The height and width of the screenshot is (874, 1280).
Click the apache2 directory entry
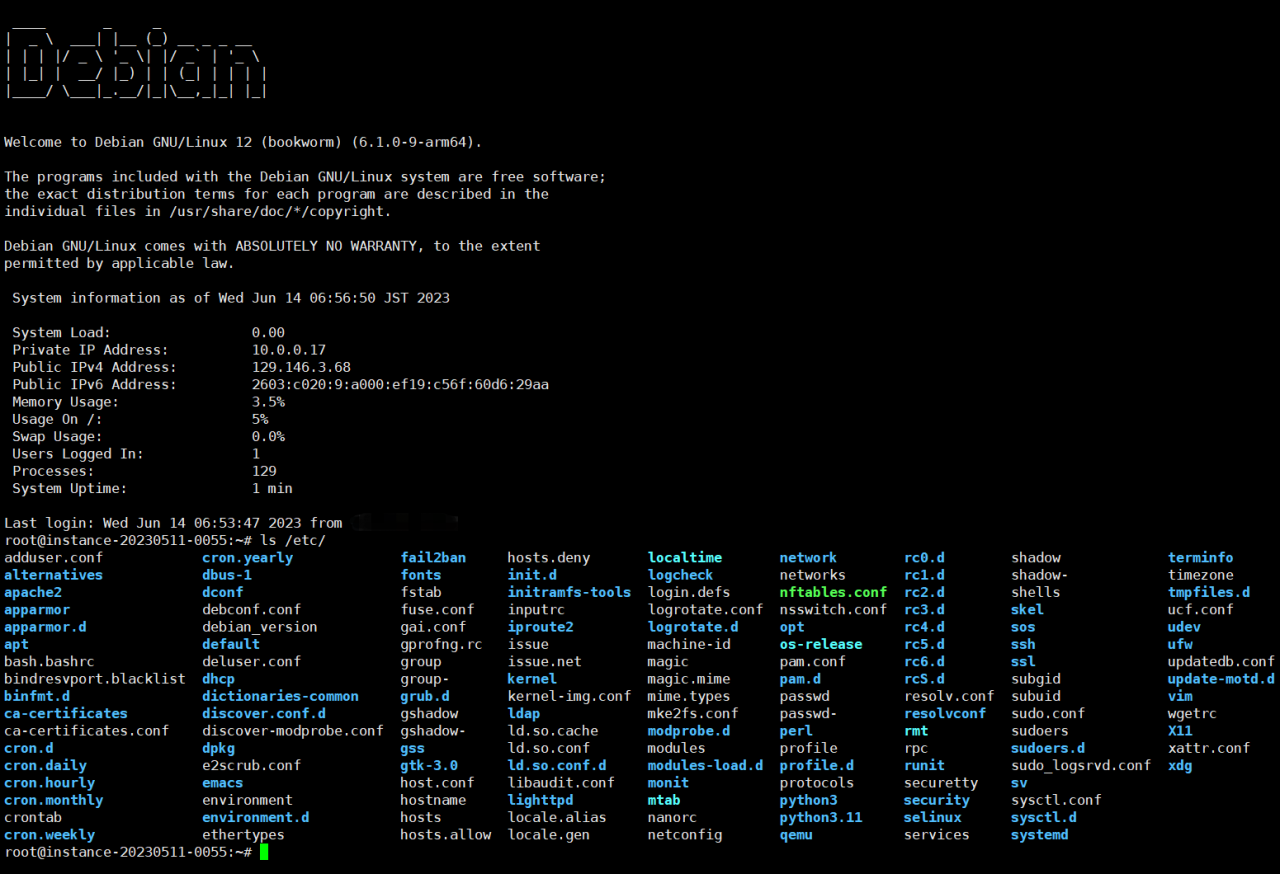click(33, 592)
